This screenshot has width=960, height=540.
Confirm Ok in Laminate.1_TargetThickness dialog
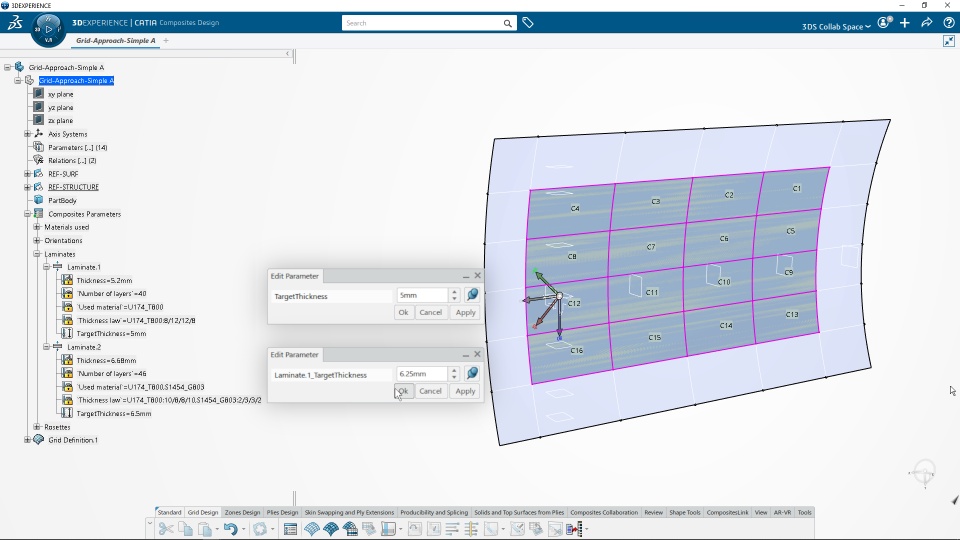[403, 391]
